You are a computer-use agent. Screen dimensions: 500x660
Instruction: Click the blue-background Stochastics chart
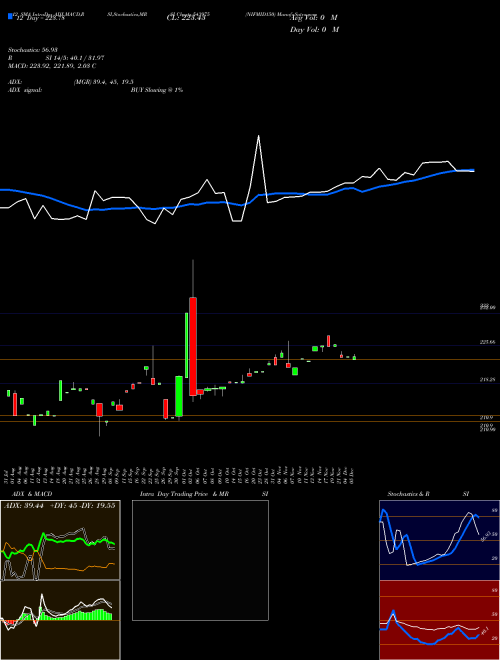[x=439, y=540]
